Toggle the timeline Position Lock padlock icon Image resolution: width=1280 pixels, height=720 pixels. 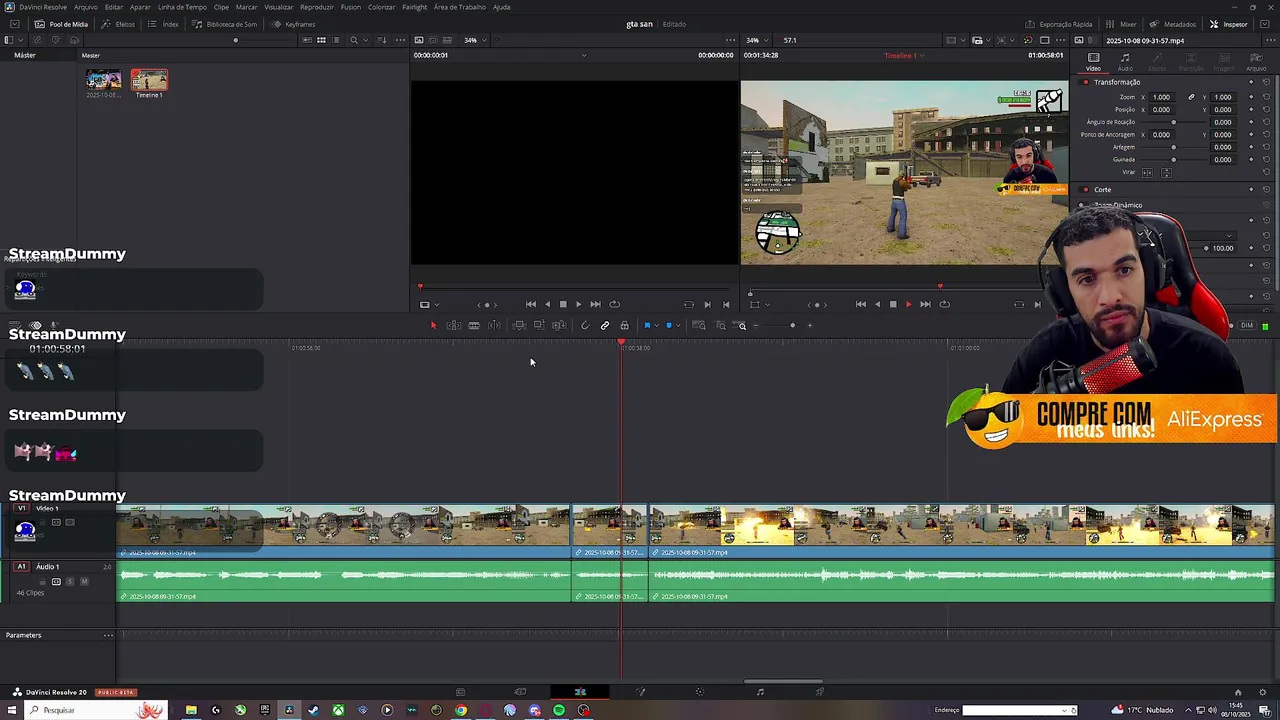(624, 325)
